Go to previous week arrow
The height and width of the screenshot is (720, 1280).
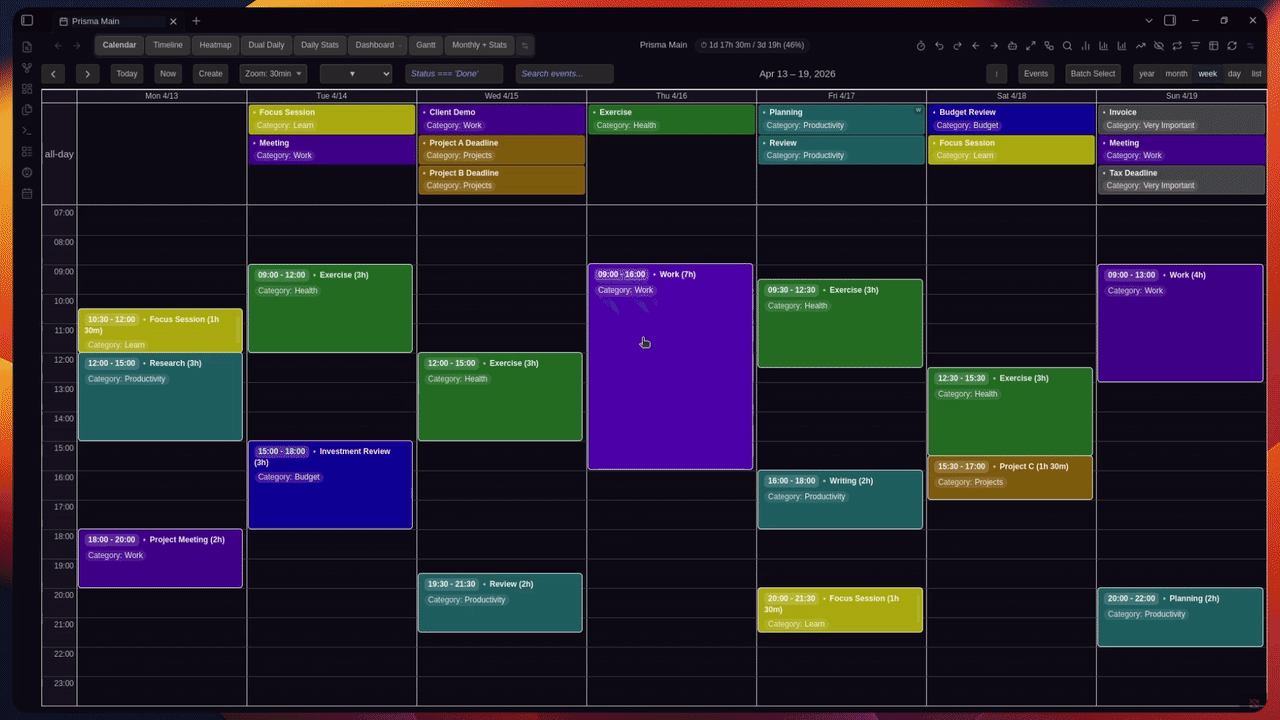click(x=53, y=74)
